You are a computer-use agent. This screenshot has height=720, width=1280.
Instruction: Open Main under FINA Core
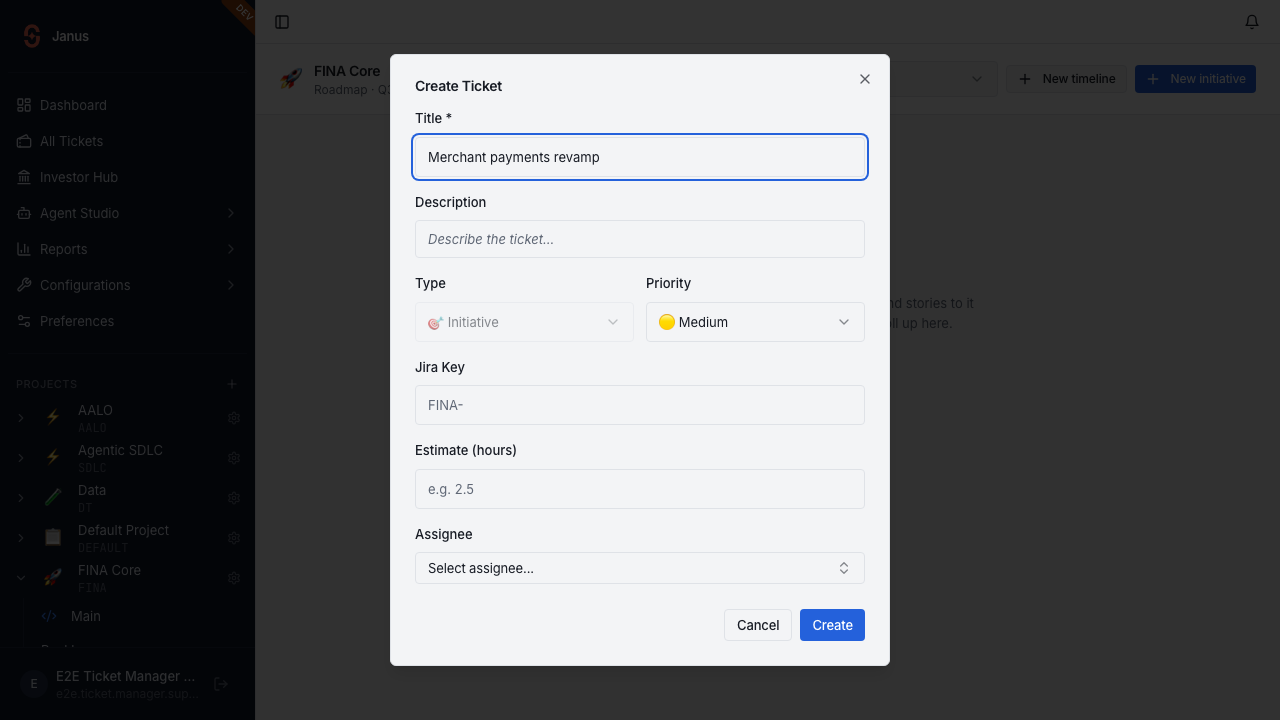click(x=86, y=616)
